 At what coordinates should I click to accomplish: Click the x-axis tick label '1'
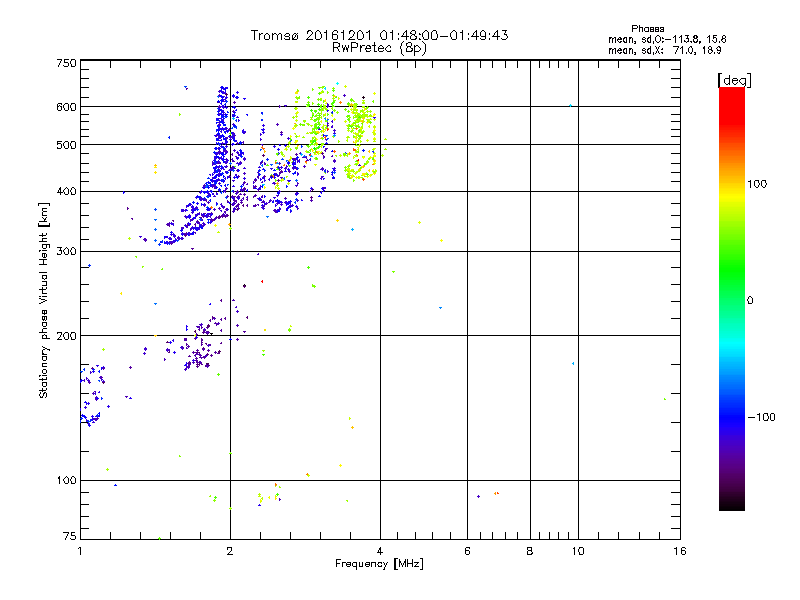click(80, 551)
